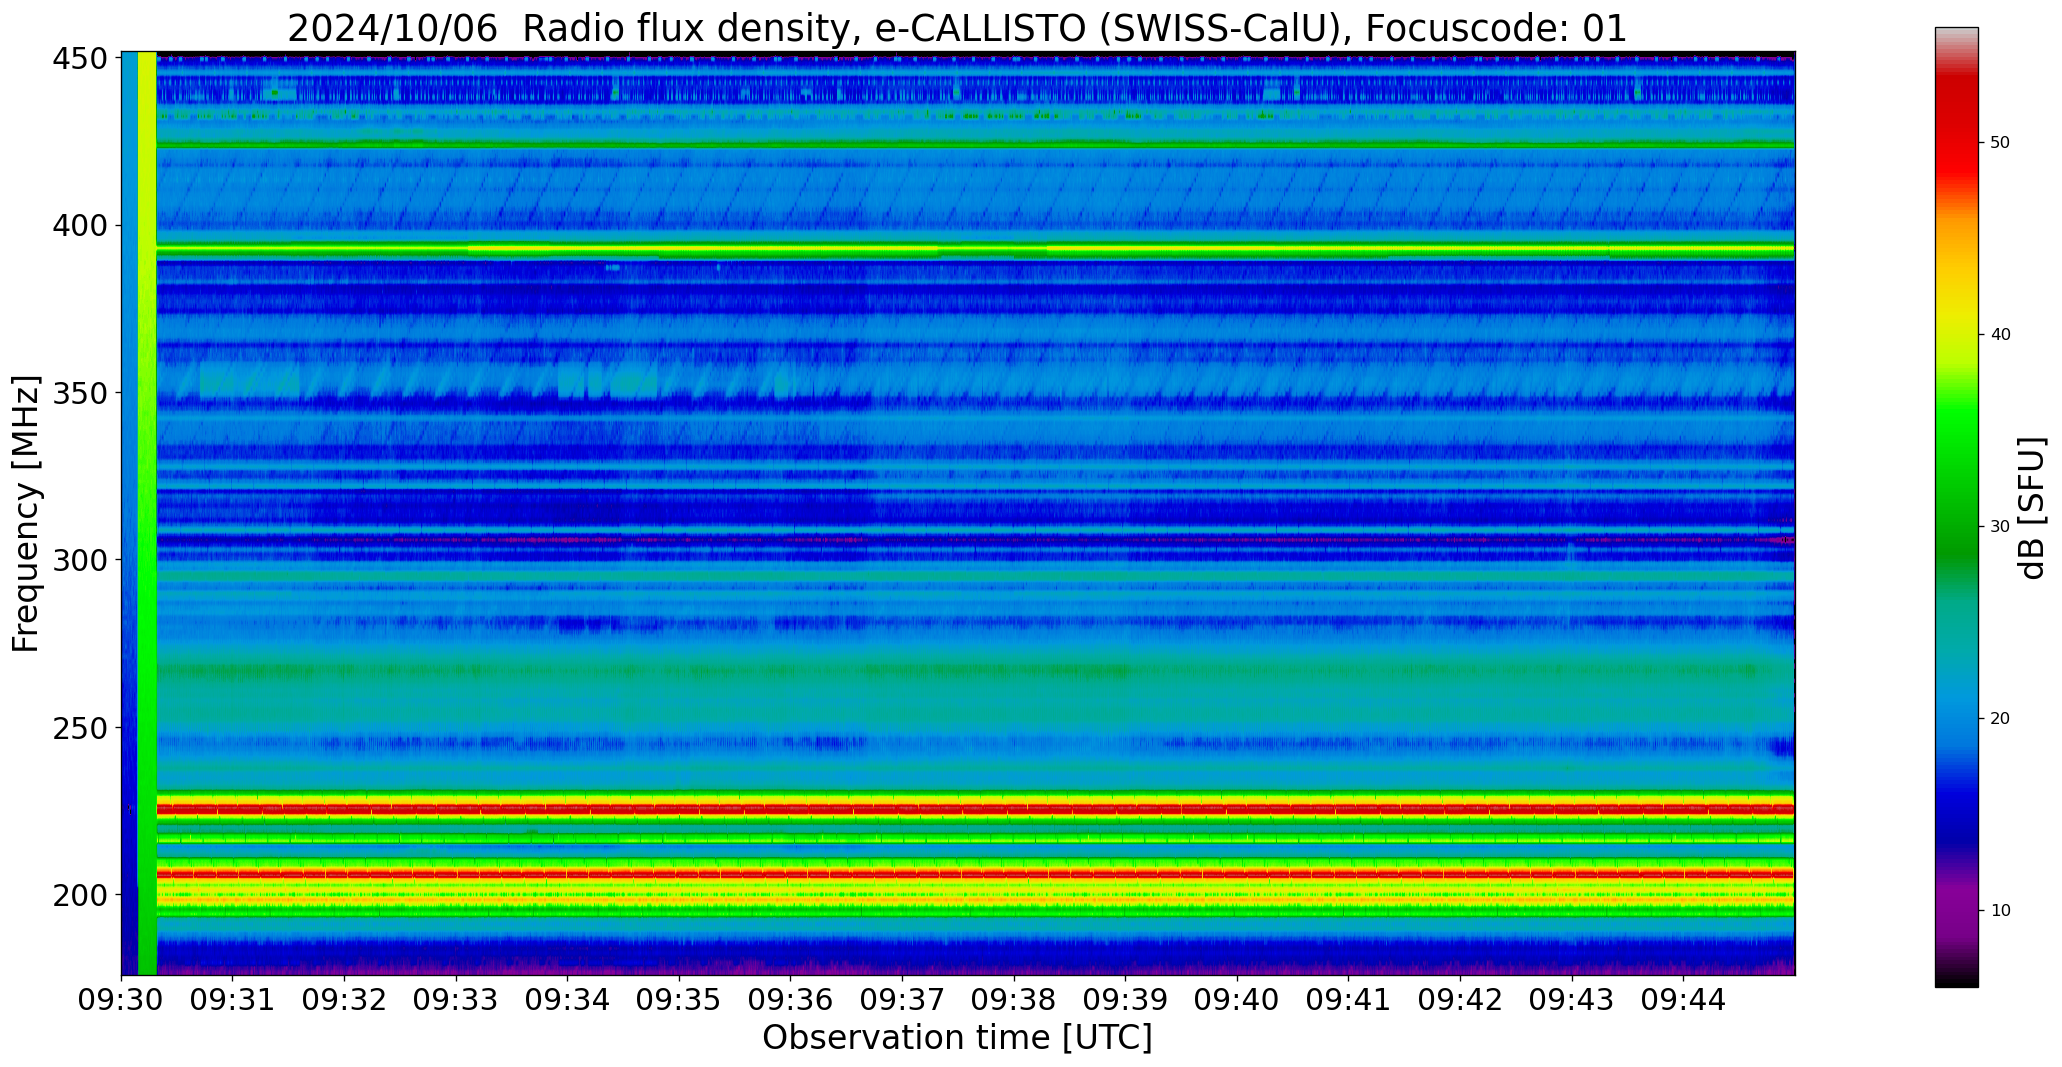
Task: Click the 300 frequency tick label
Action: 79,560
